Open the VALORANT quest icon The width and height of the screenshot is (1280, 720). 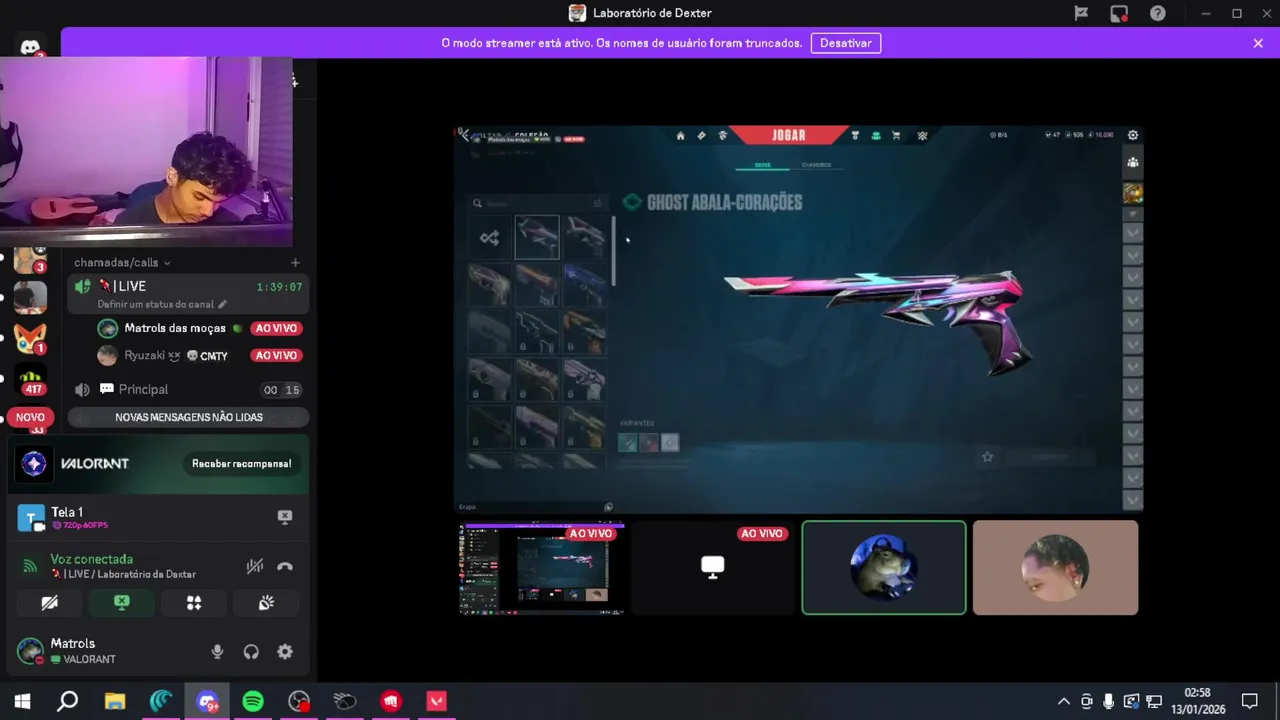pos(34,463)
